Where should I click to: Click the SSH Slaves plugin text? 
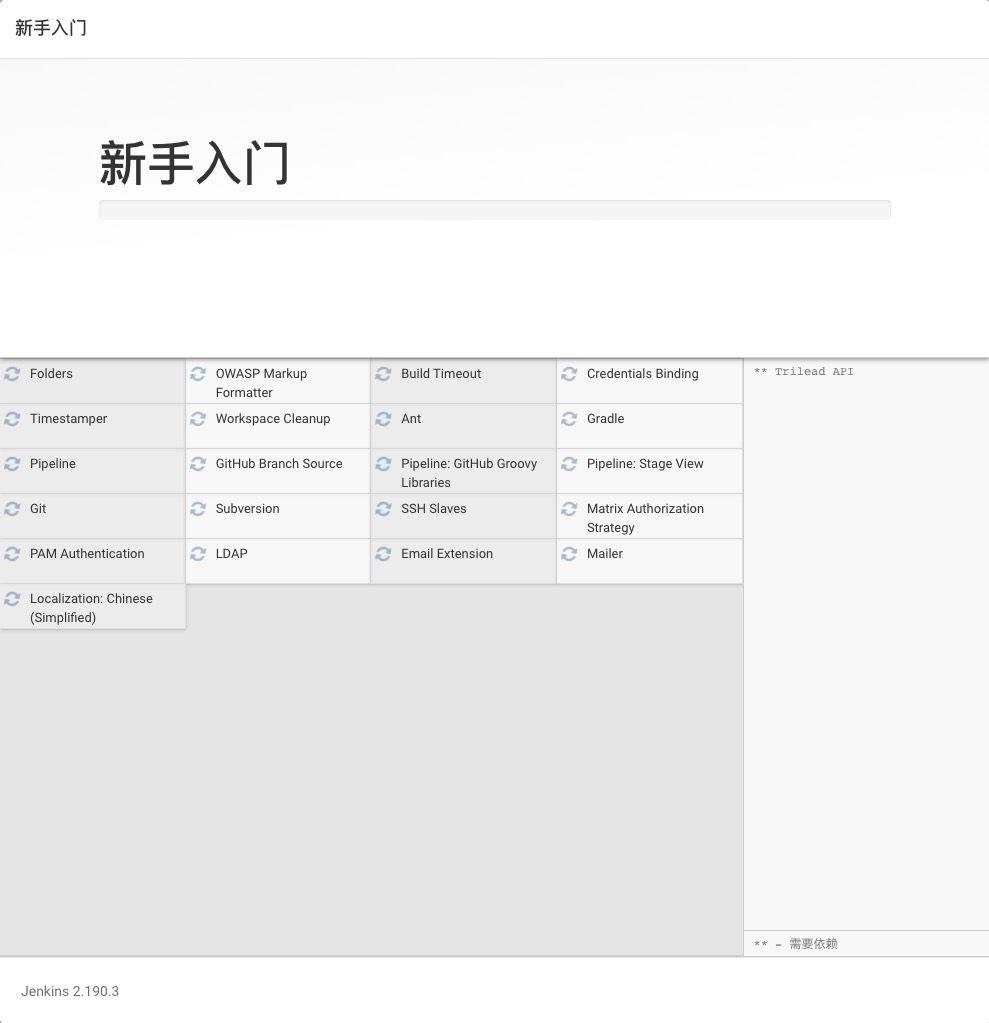click(x=434, y=509)
